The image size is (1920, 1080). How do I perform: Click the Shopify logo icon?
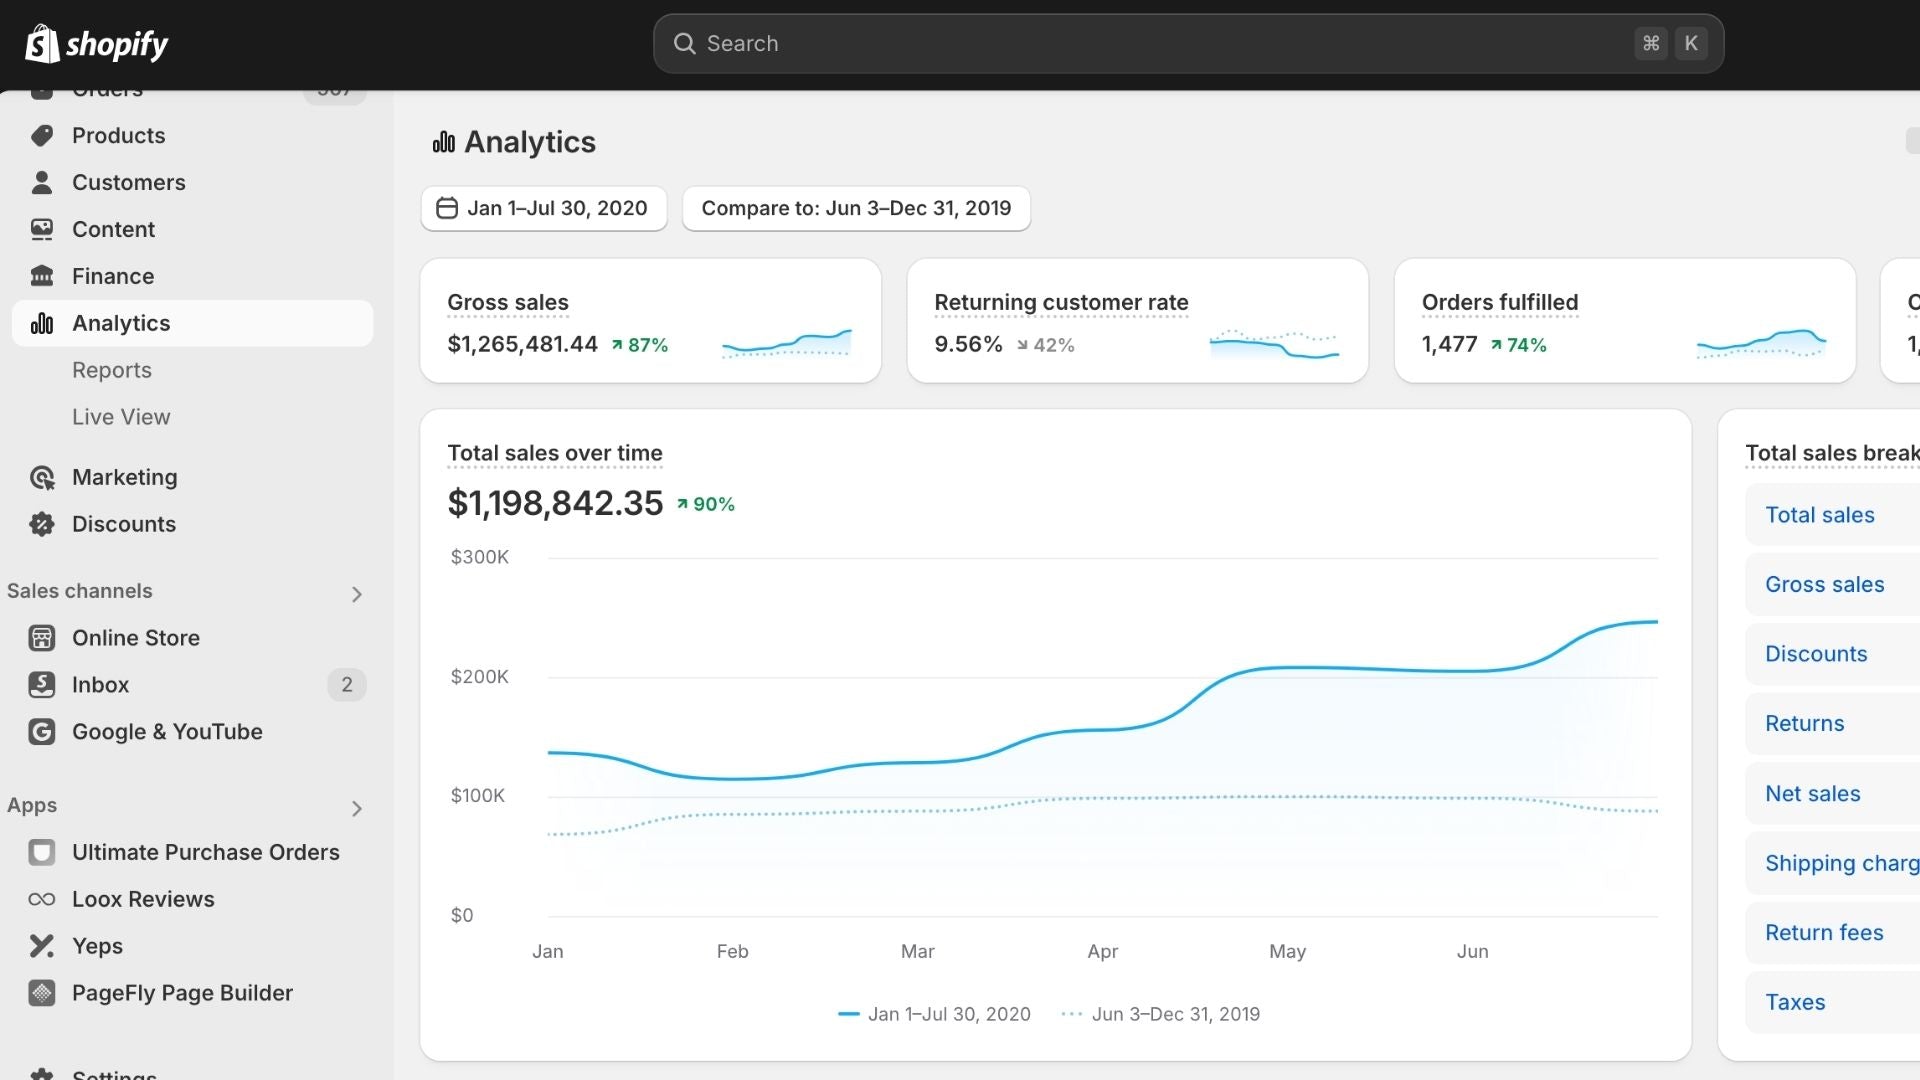[x=42, y=44]
